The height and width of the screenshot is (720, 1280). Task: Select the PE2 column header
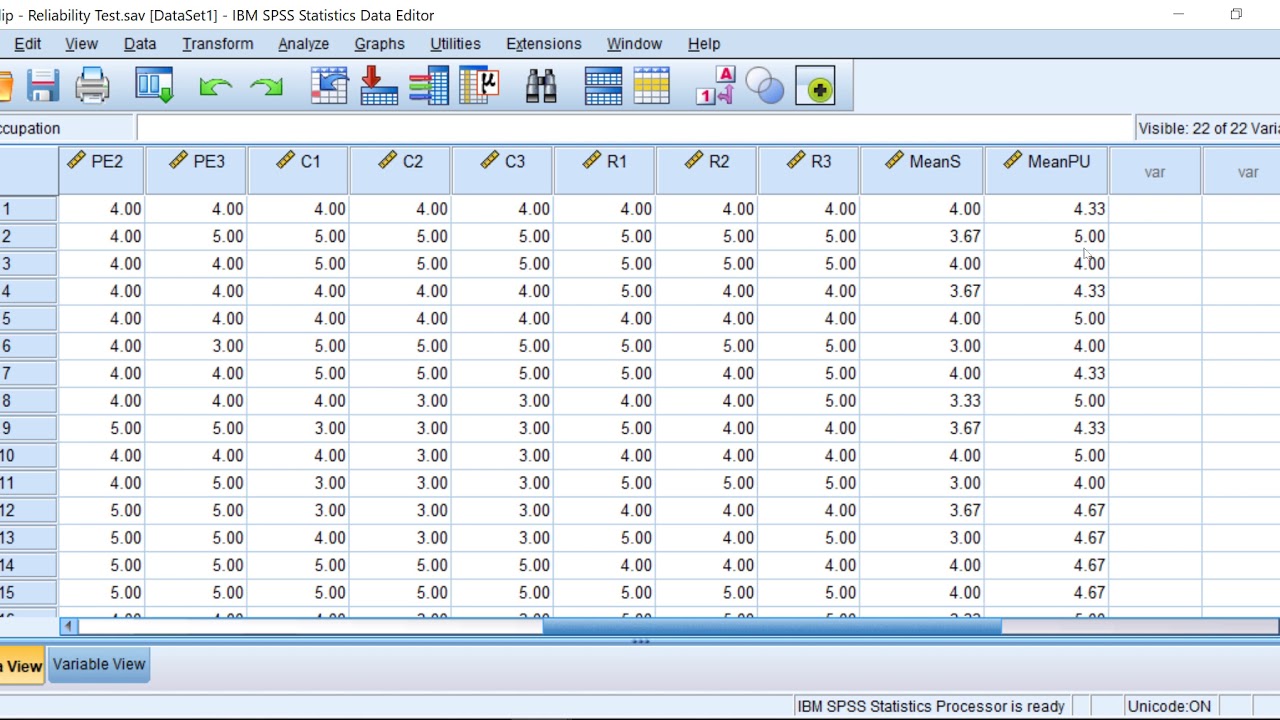pyautogui.click(x=102, y=170)
